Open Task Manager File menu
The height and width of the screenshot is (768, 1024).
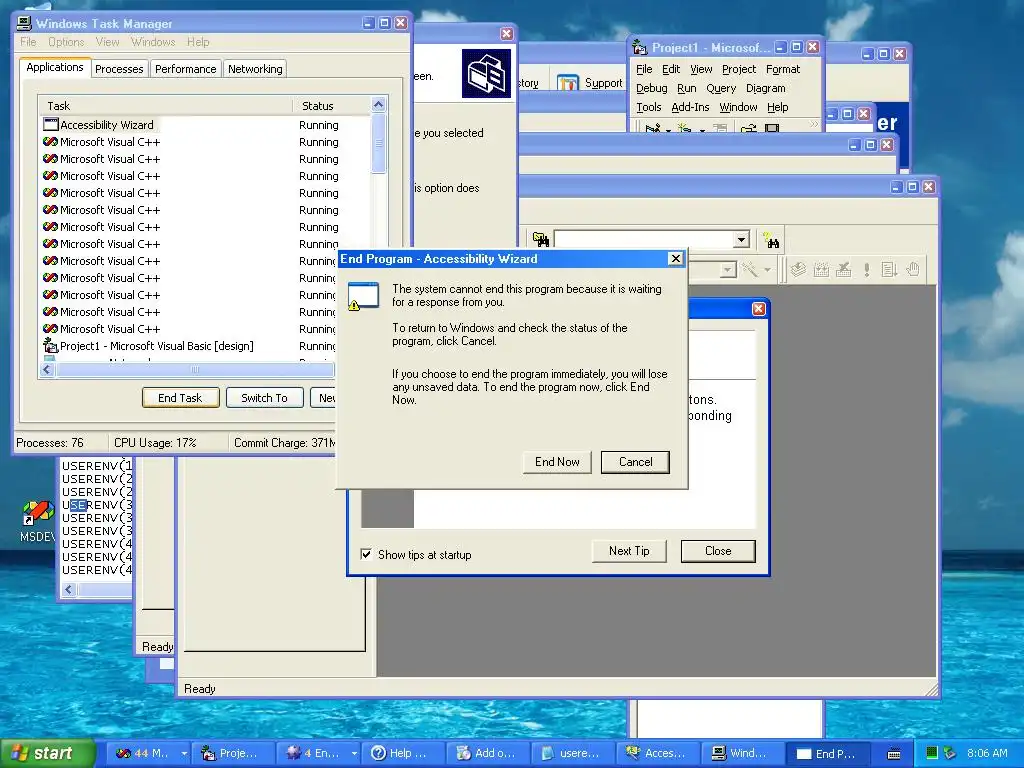click(x=28, y=42)
